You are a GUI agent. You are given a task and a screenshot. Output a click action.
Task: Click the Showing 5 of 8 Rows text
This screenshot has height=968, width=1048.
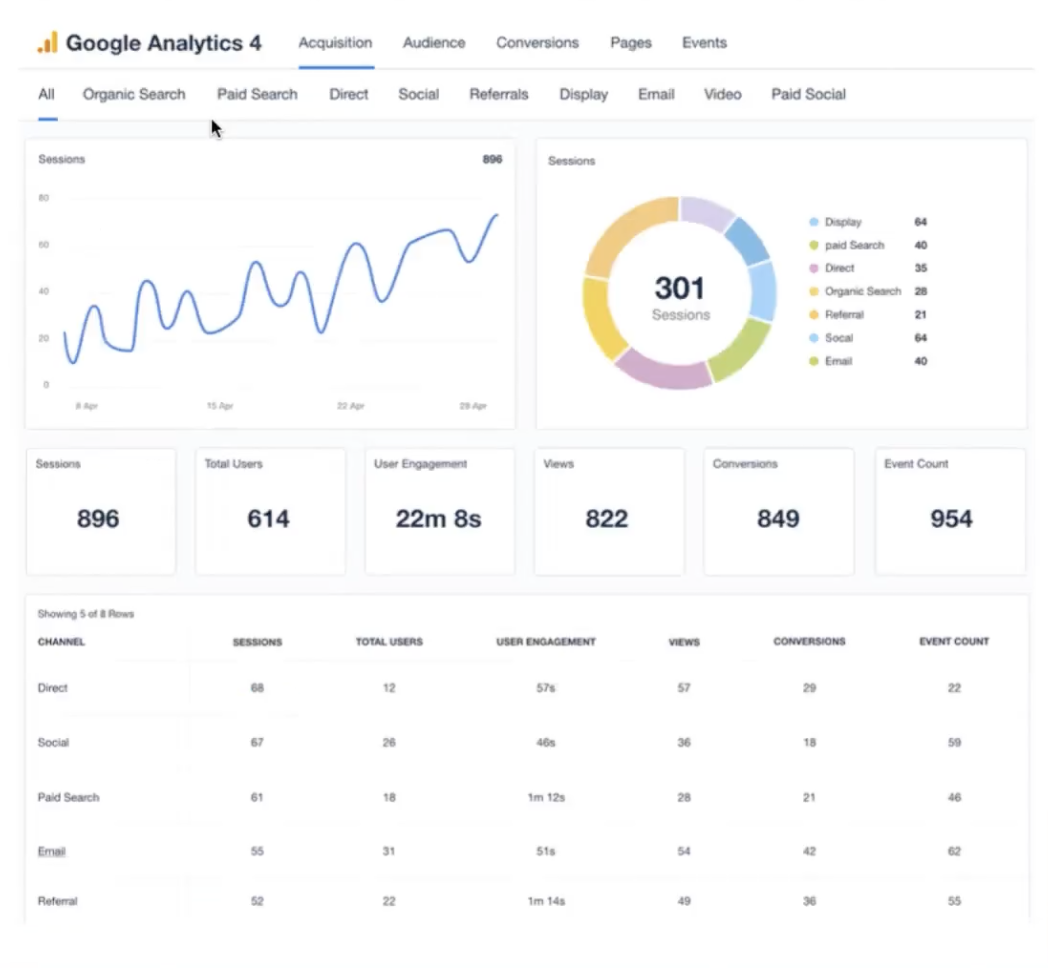point(86,614)
